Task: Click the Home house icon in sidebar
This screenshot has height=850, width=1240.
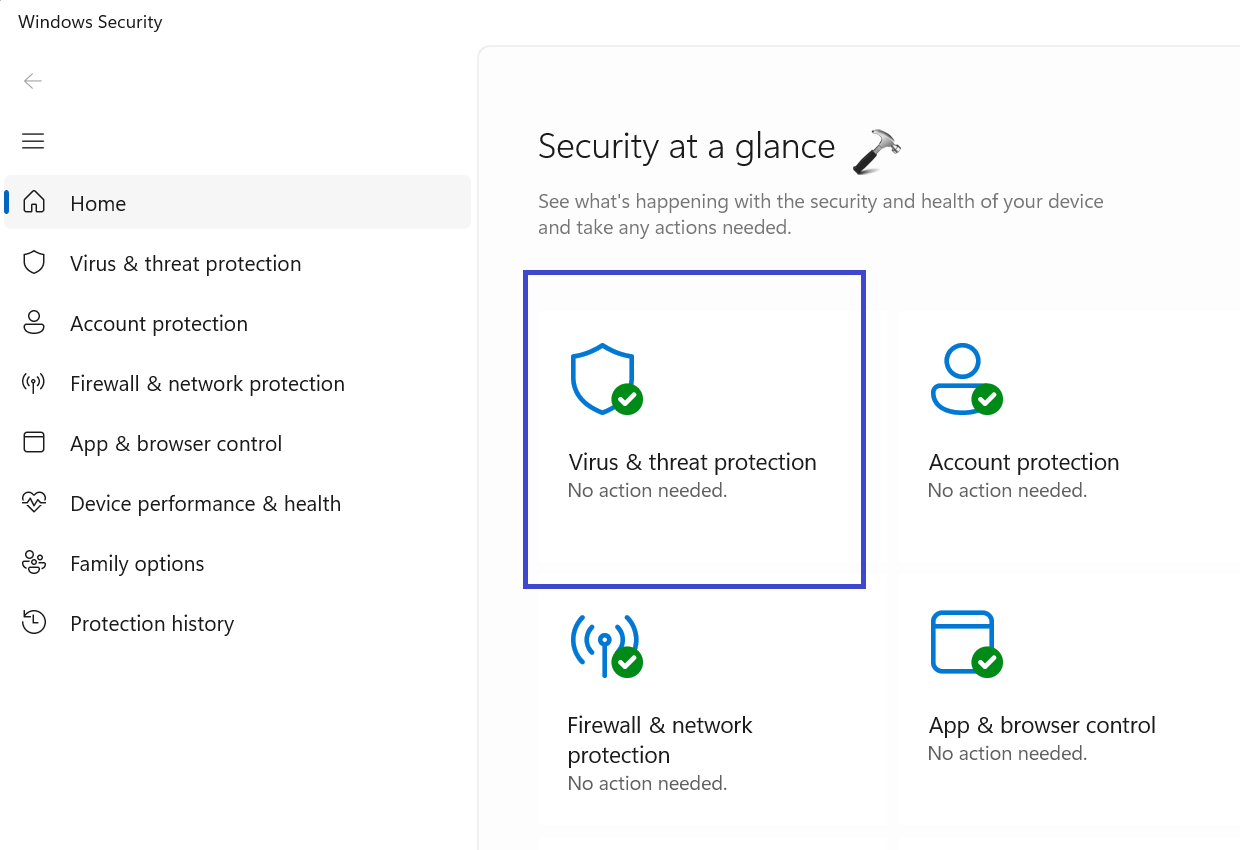Action: tap(34, 203)
